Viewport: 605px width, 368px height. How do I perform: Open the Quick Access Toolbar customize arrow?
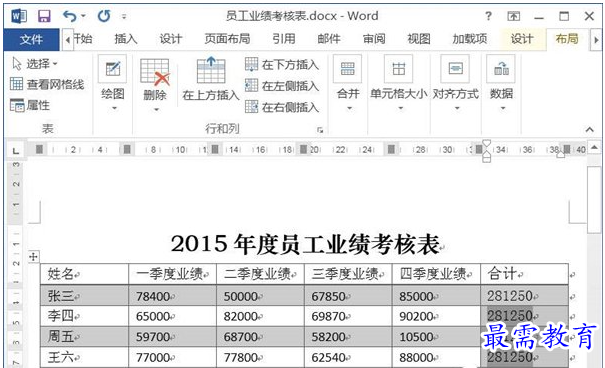pyautogui.click(x=124, y=17)
